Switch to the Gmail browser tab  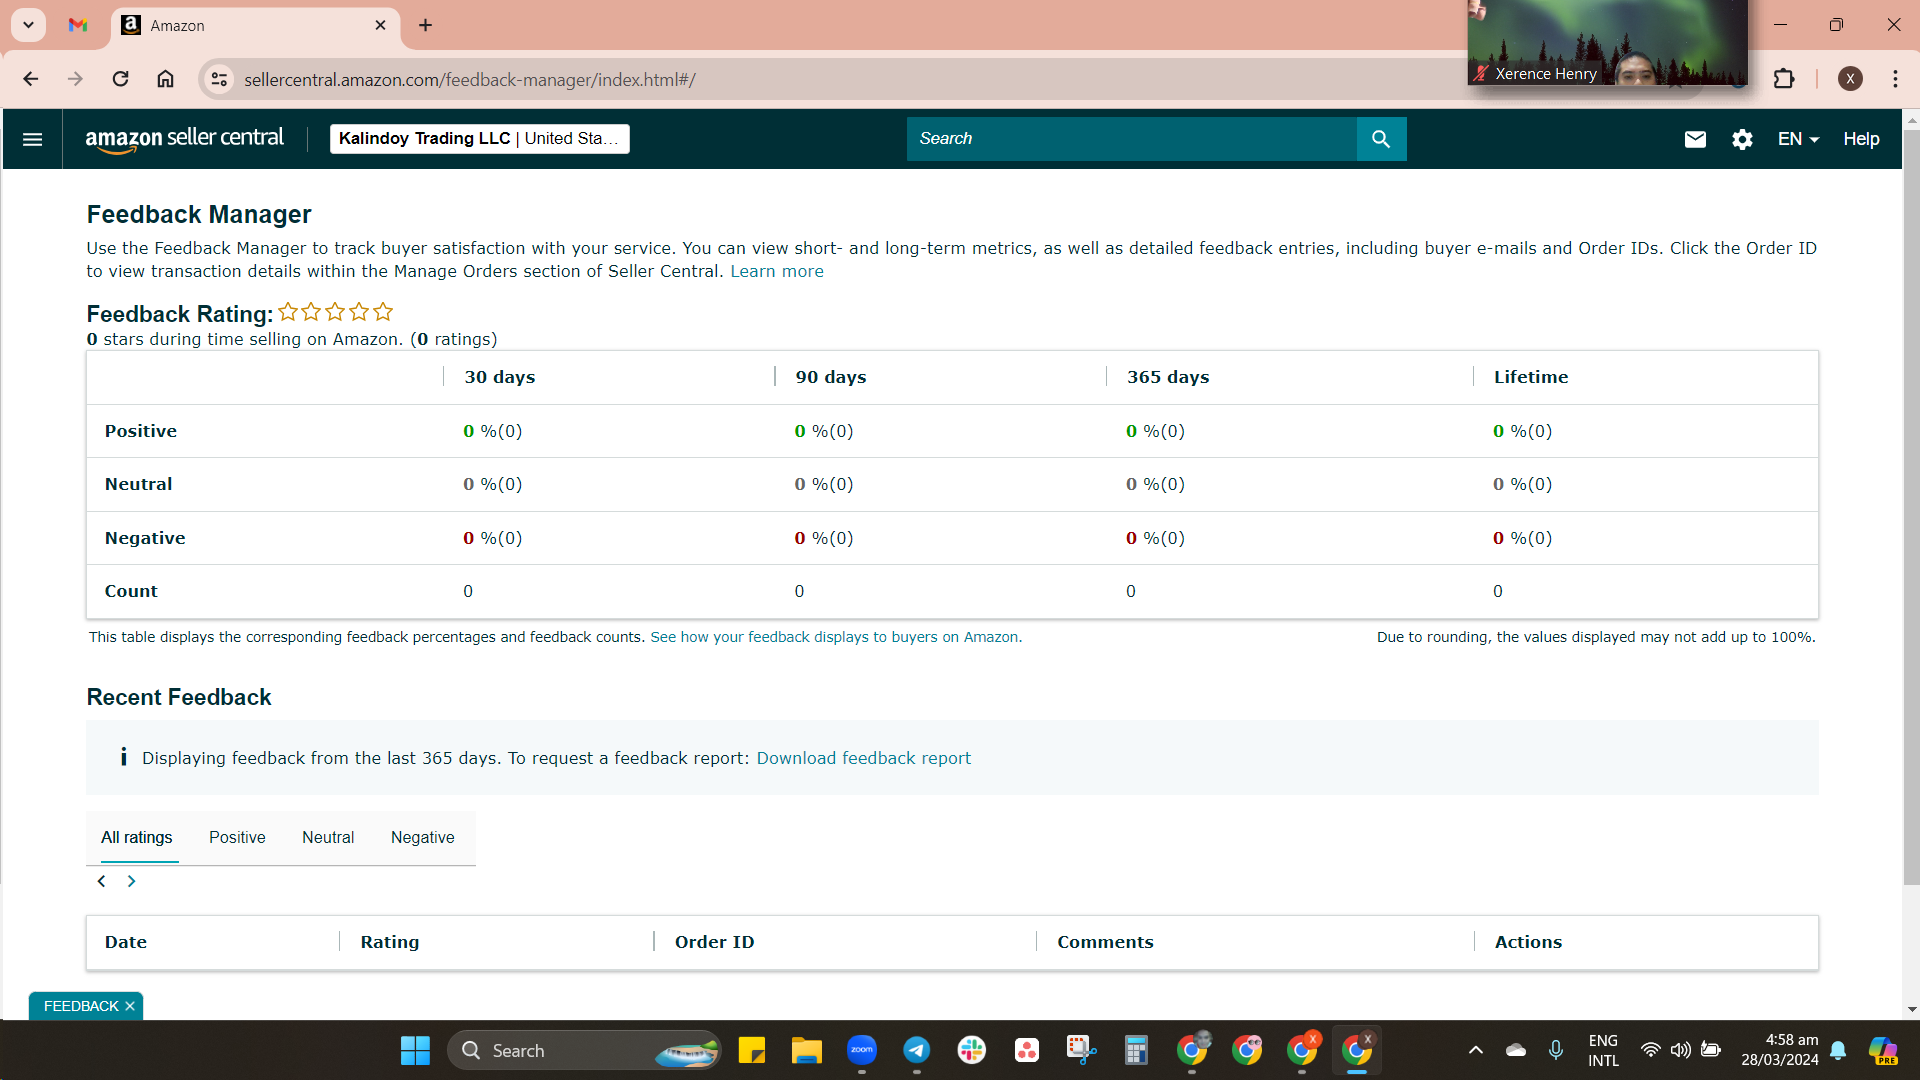coord(78,25)
